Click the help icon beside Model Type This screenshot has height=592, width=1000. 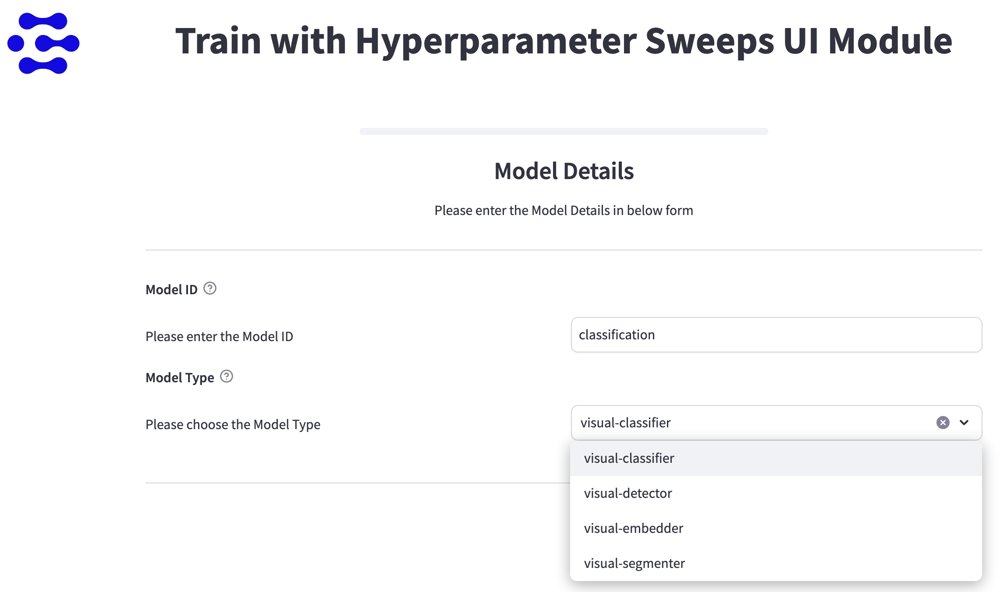pyautogui.click(x=227, y=377)
